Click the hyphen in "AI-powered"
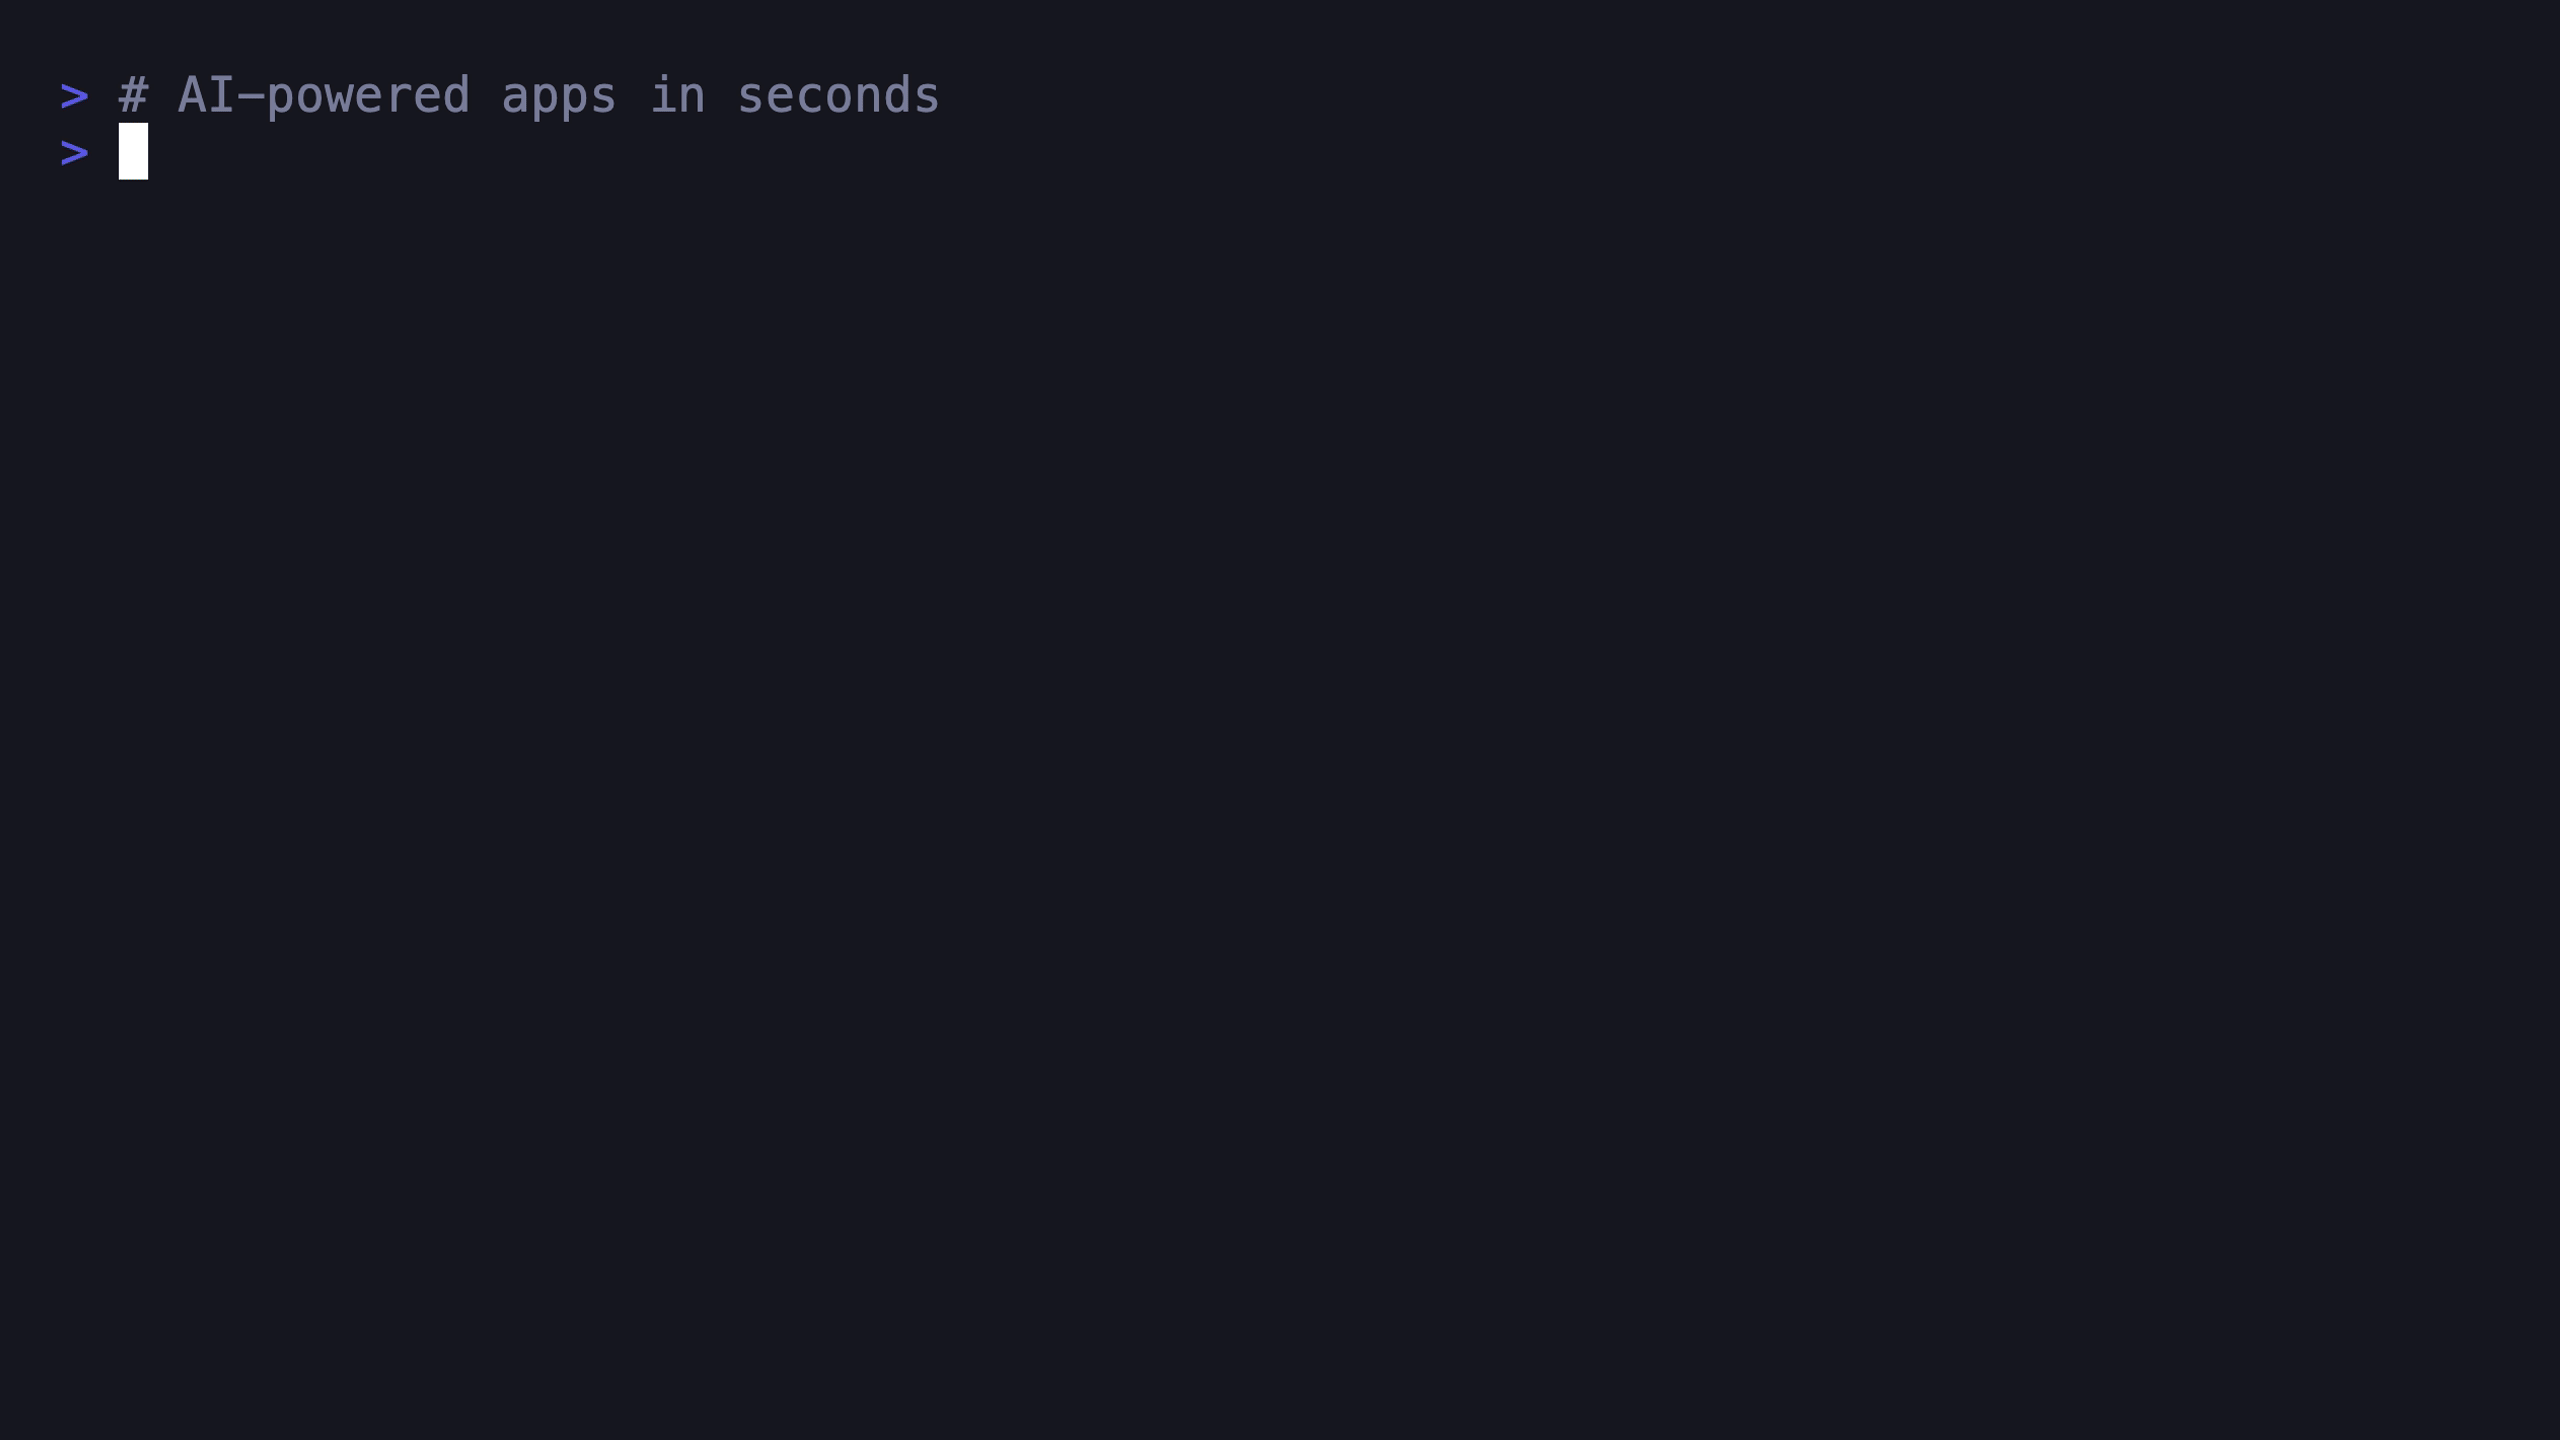The width and height of the screenshot is (2560, 1440). 250,96
